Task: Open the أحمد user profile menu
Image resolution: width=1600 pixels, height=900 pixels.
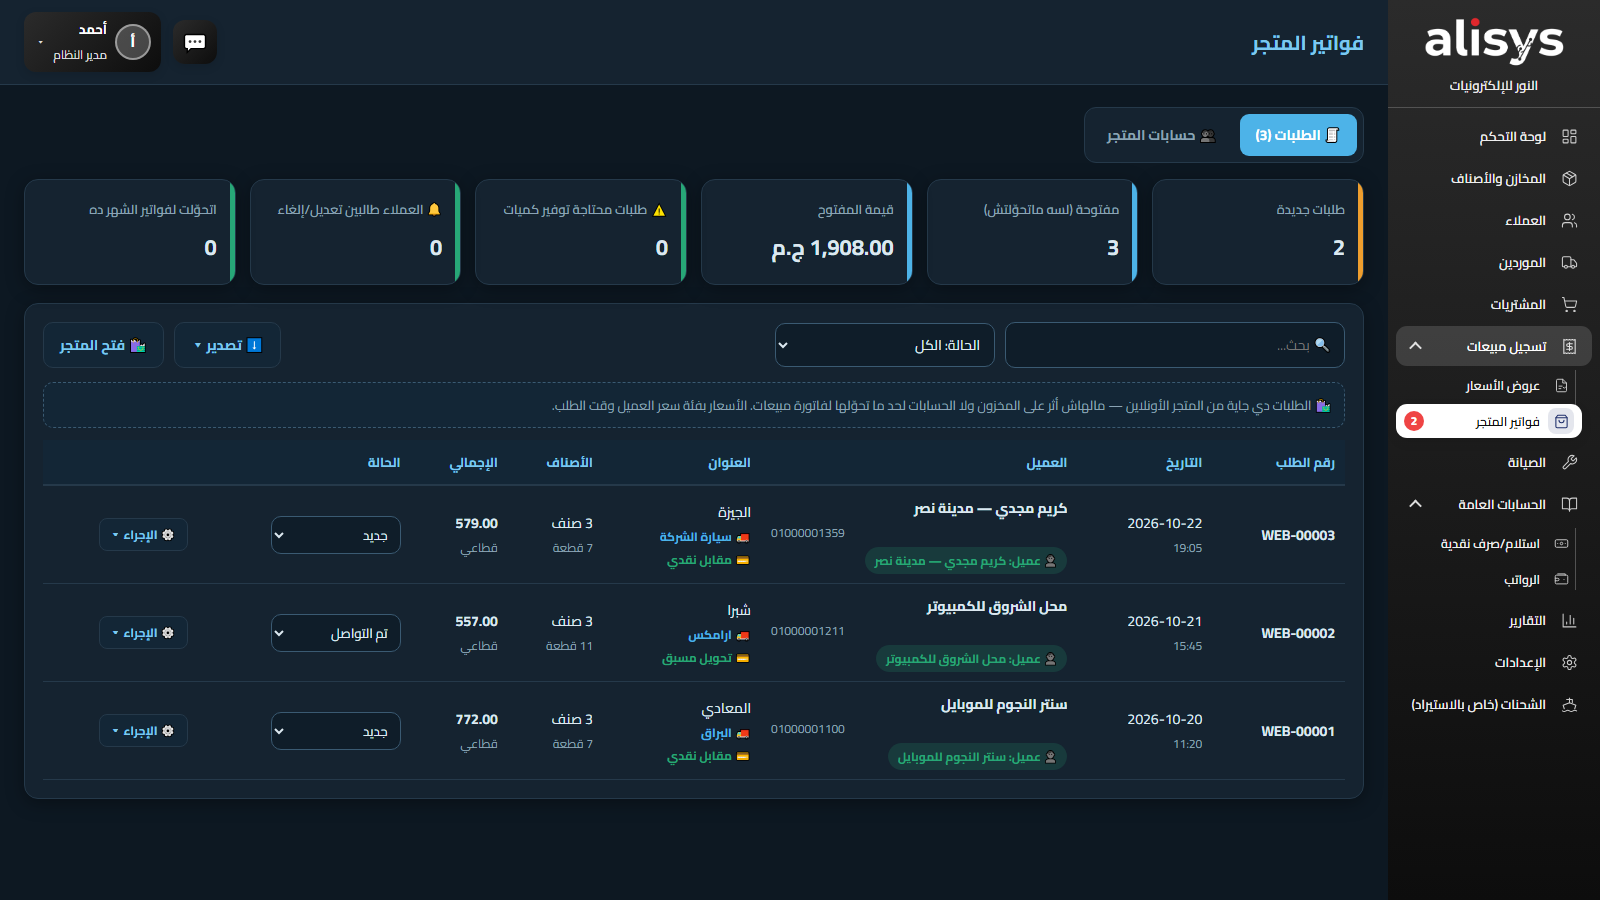Action: point(92,42)
